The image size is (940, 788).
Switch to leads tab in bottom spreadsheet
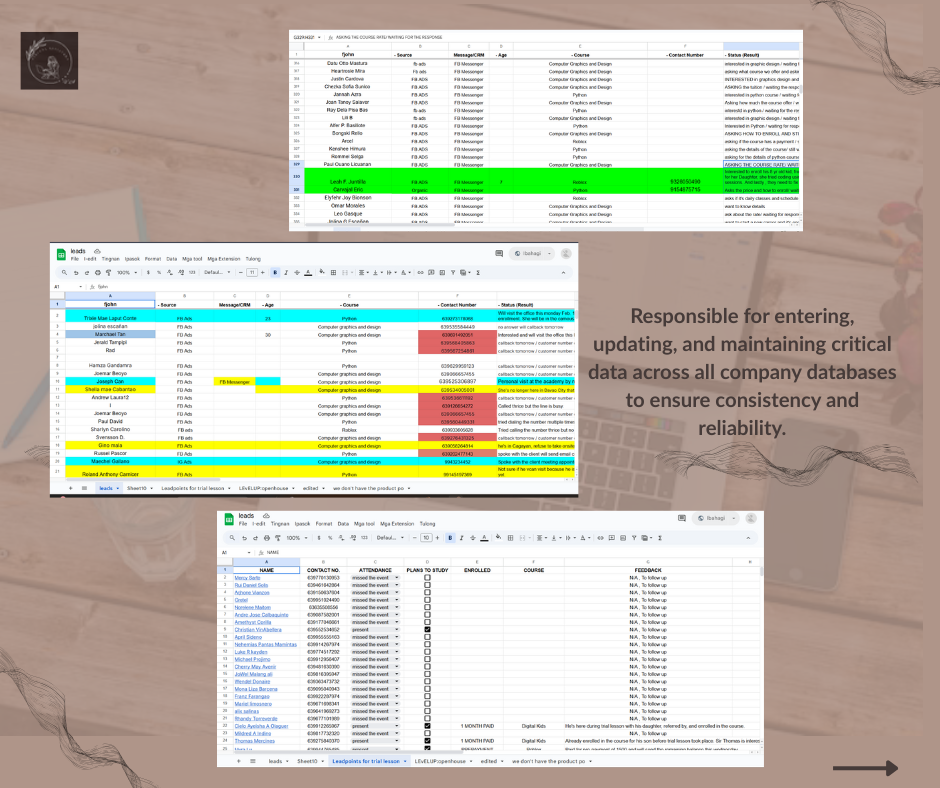point(275,761)
